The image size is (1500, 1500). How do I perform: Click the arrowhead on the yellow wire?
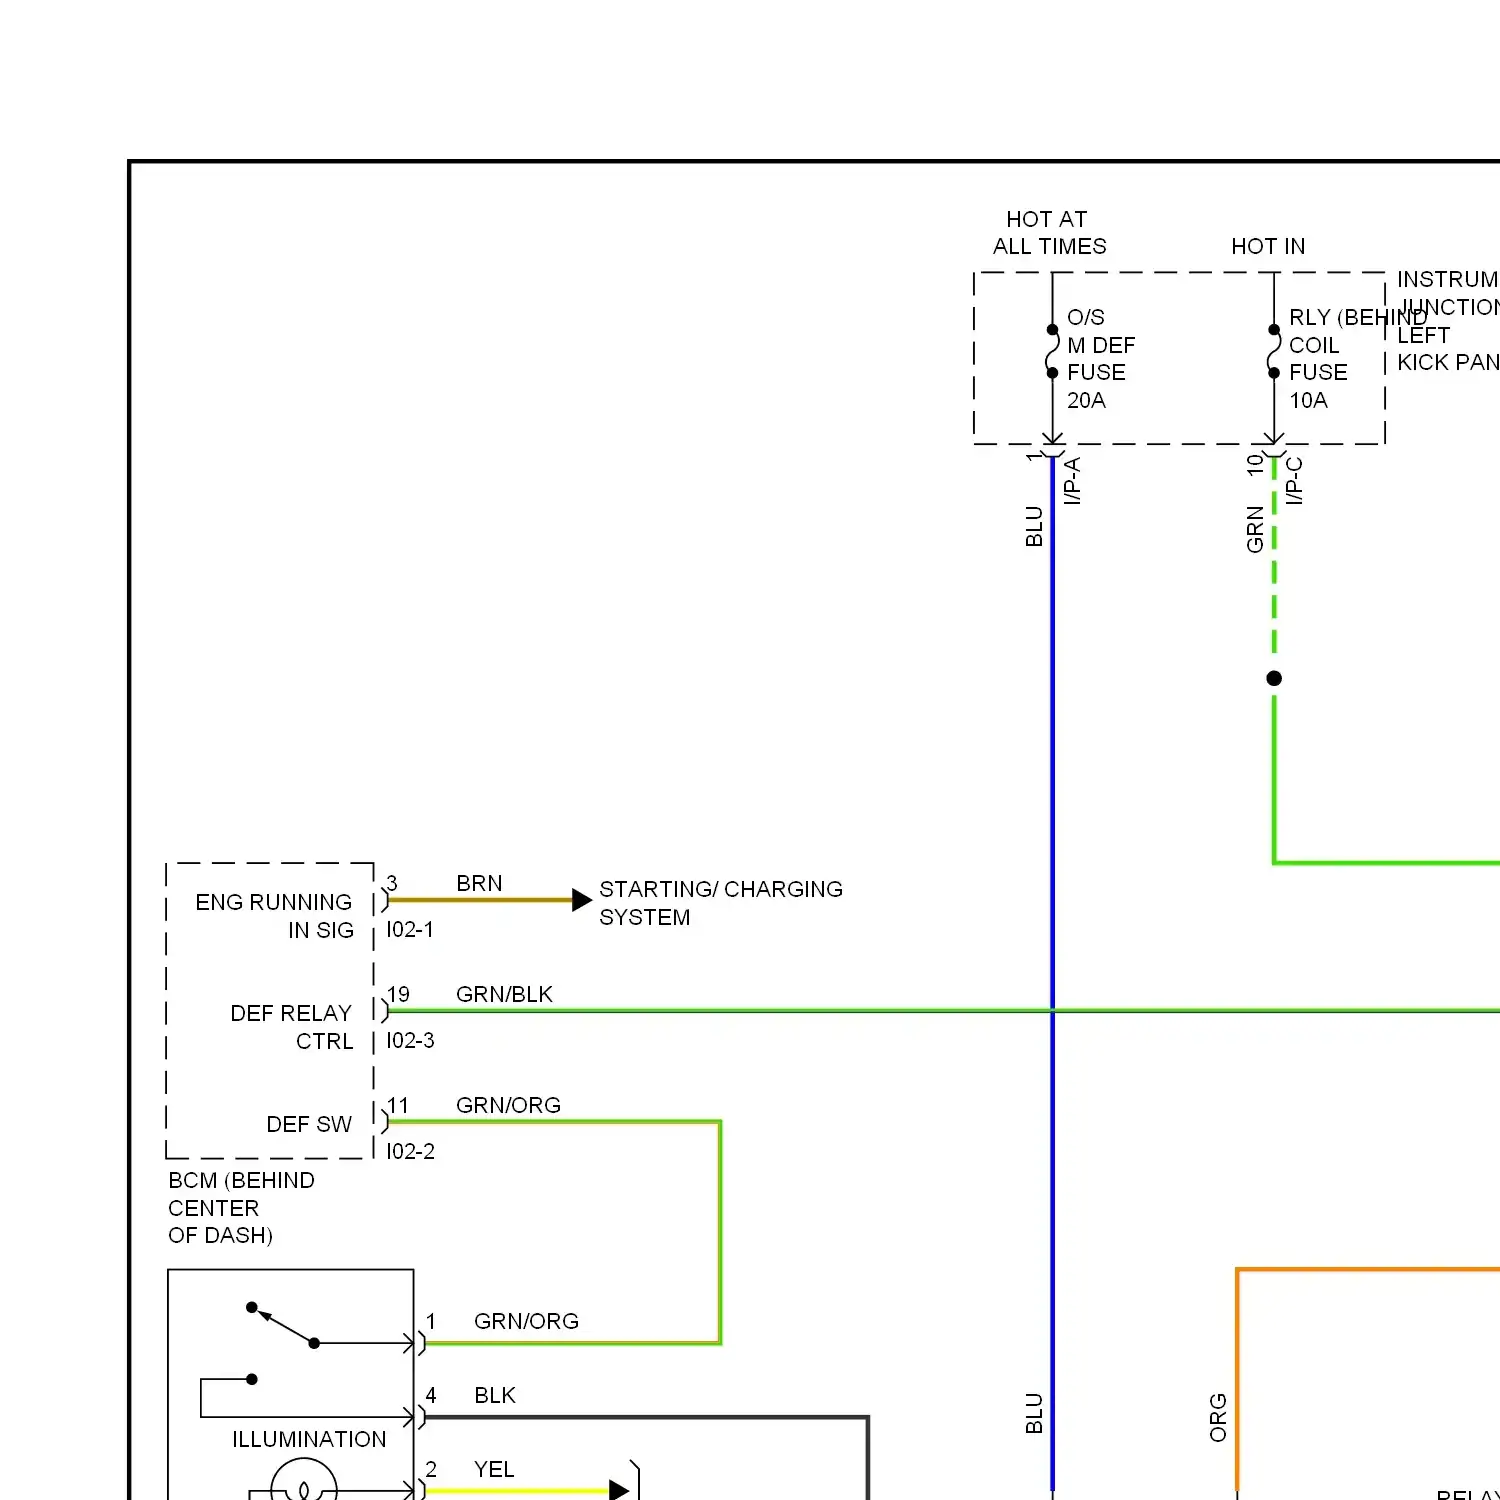click(619, 1490)
